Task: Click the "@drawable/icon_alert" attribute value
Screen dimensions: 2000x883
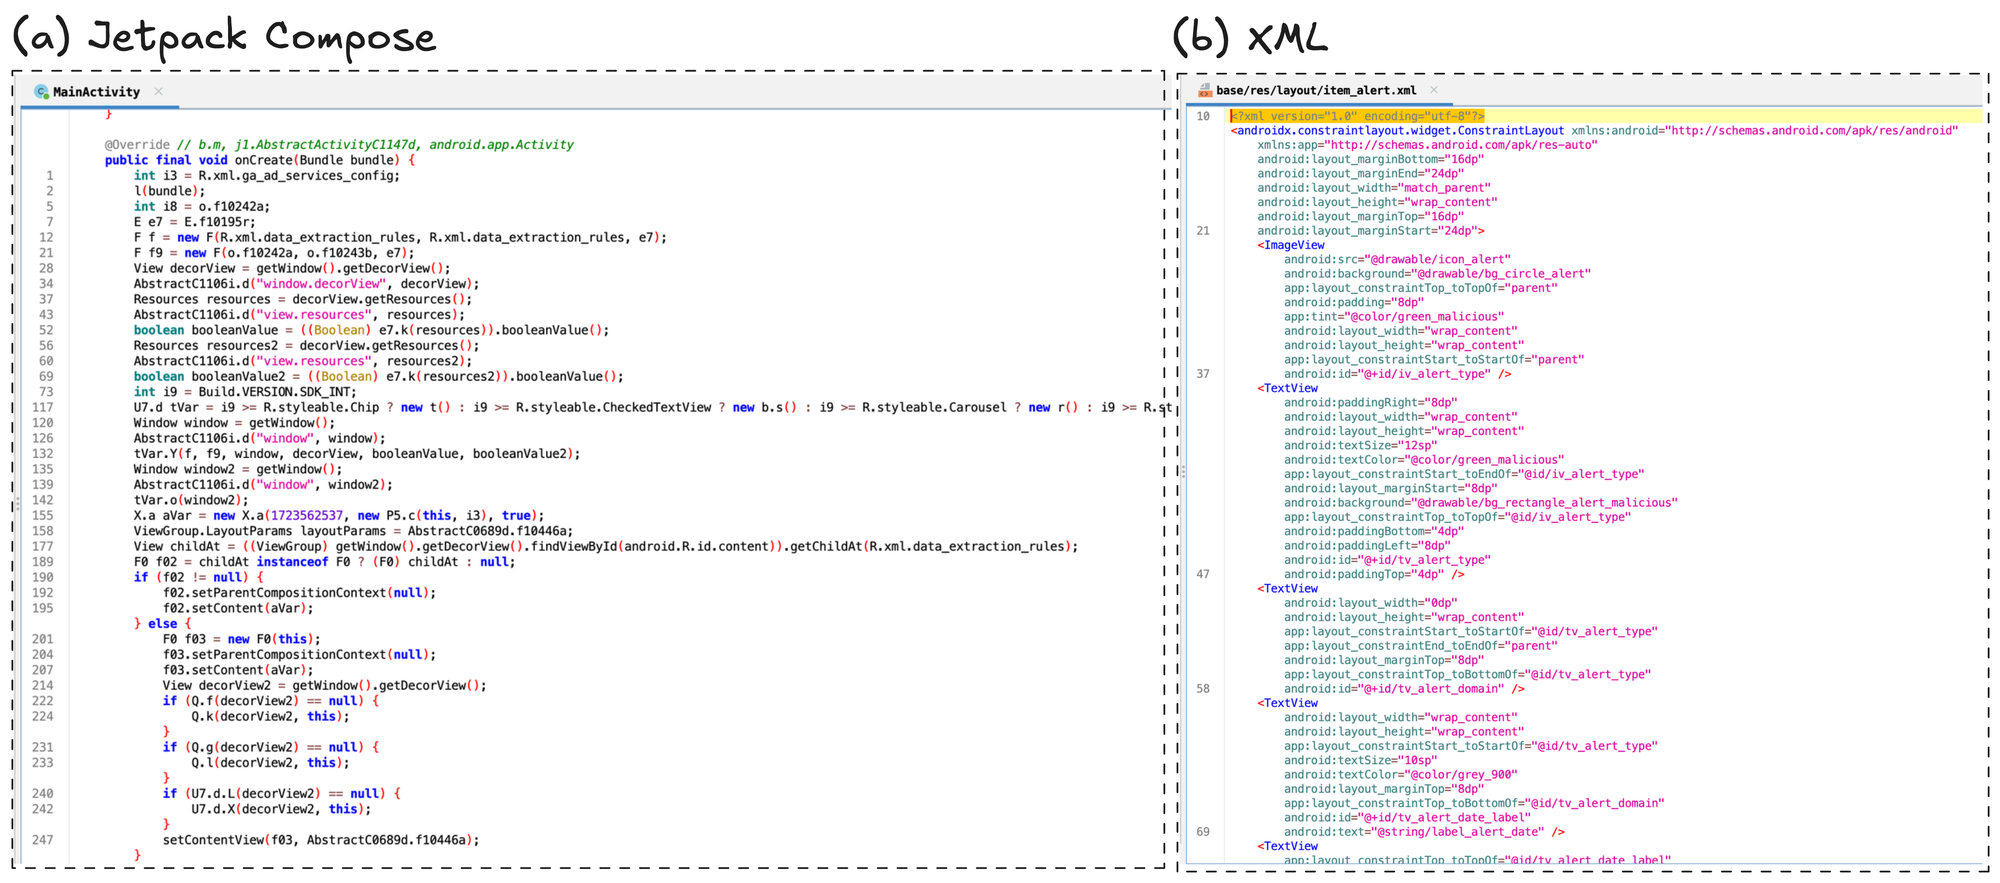Action: click(x=1437, y=260)
